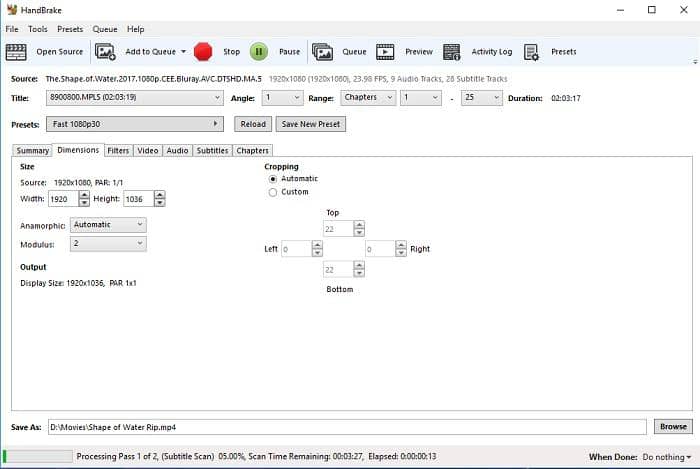700x469 pixels.
Task: Click the Right crop stepper
Action: 401,249
